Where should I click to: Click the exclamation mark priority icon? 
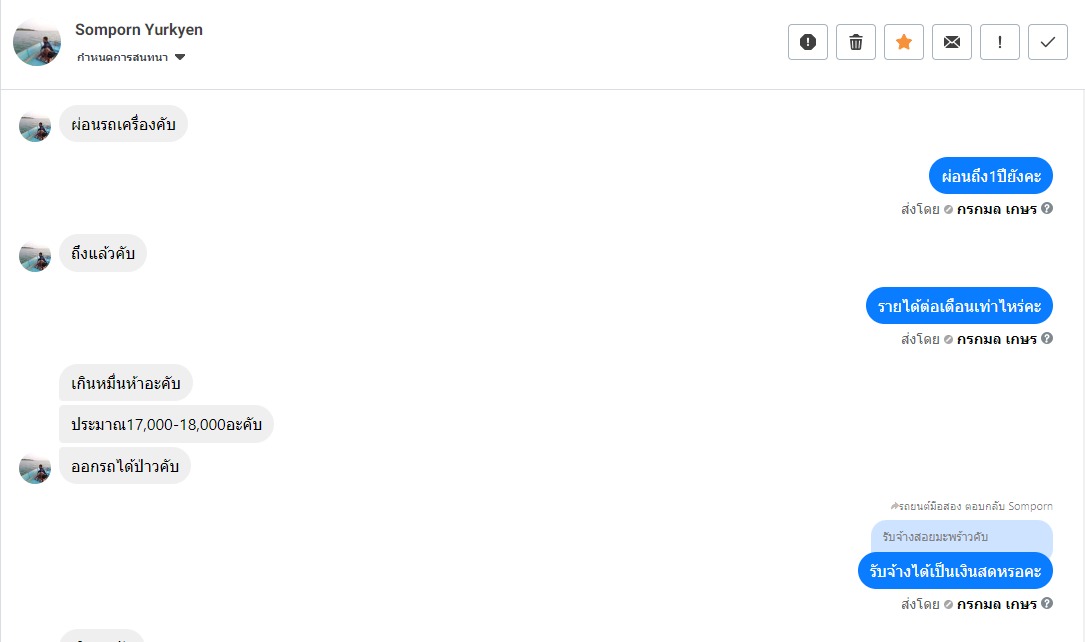pyautogui.click(x=1000, y=42)
